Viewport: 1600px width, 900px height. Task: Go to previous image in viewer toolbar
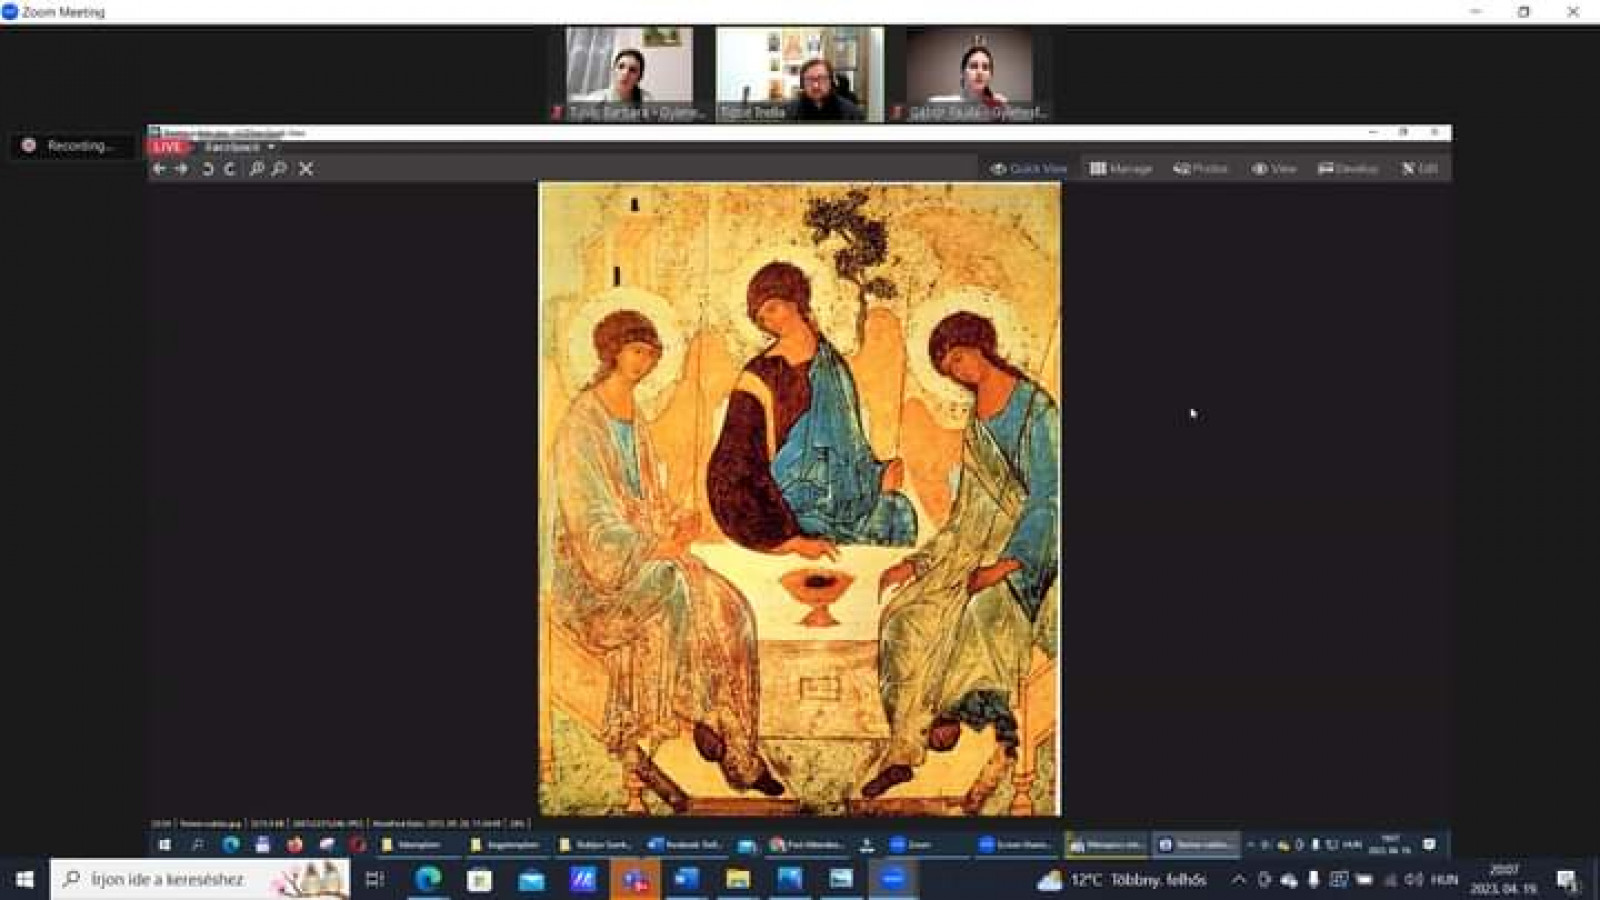coord(159,169)
